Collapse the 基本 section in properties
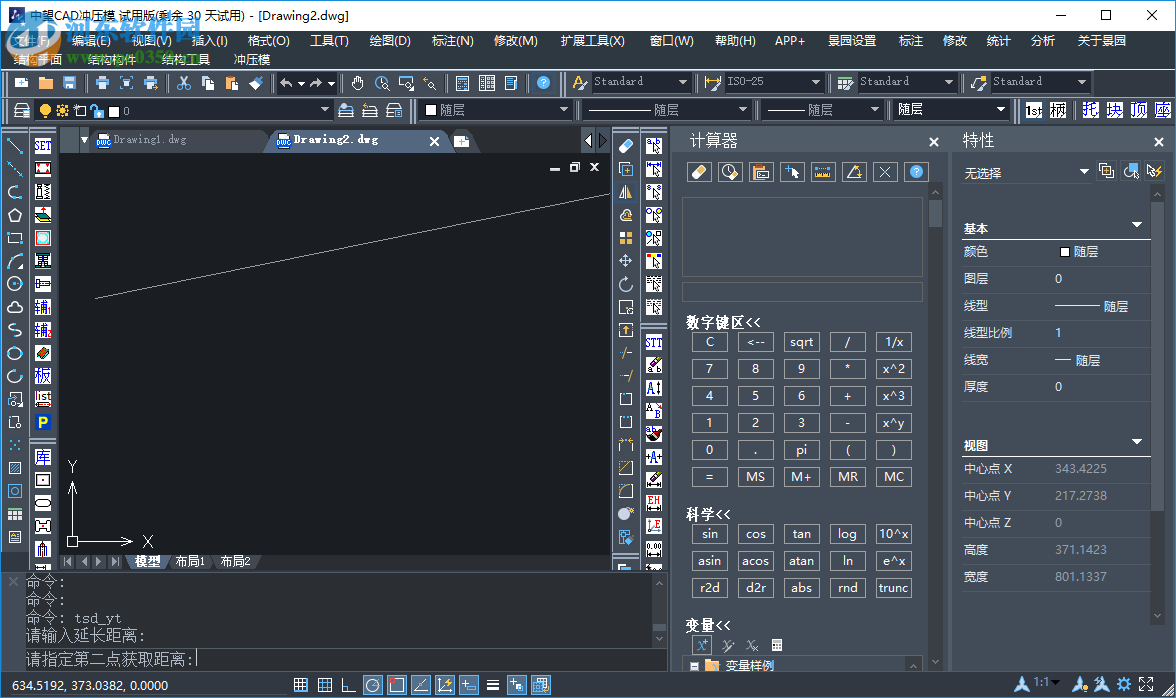Viewport: 1176px width, 698px height. 1136,225
